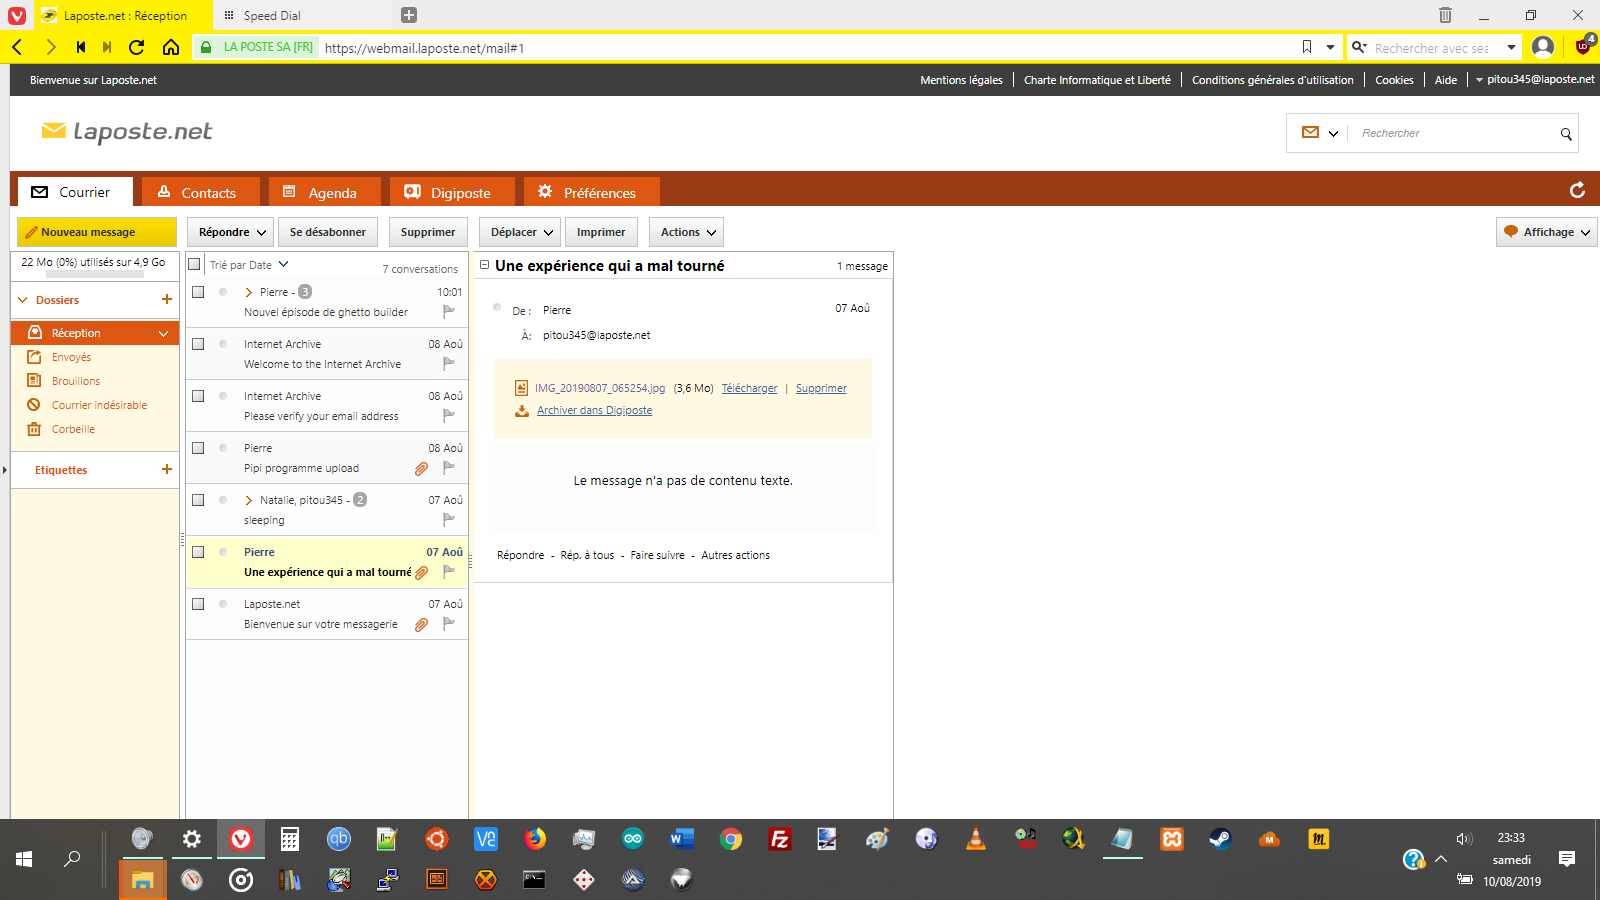Click the browser reload button

pos(137,47)
